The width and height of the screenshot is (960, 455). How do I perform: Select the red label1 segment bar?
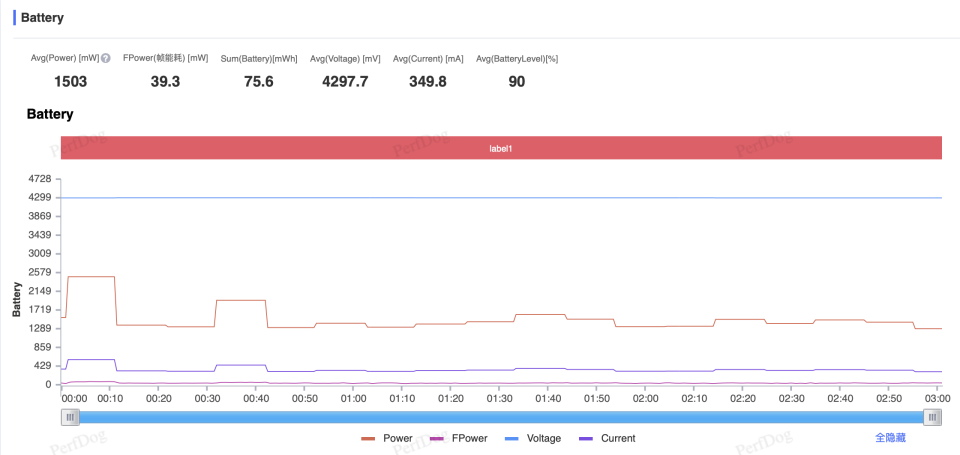pyautogui.click(x=501, y=148)
